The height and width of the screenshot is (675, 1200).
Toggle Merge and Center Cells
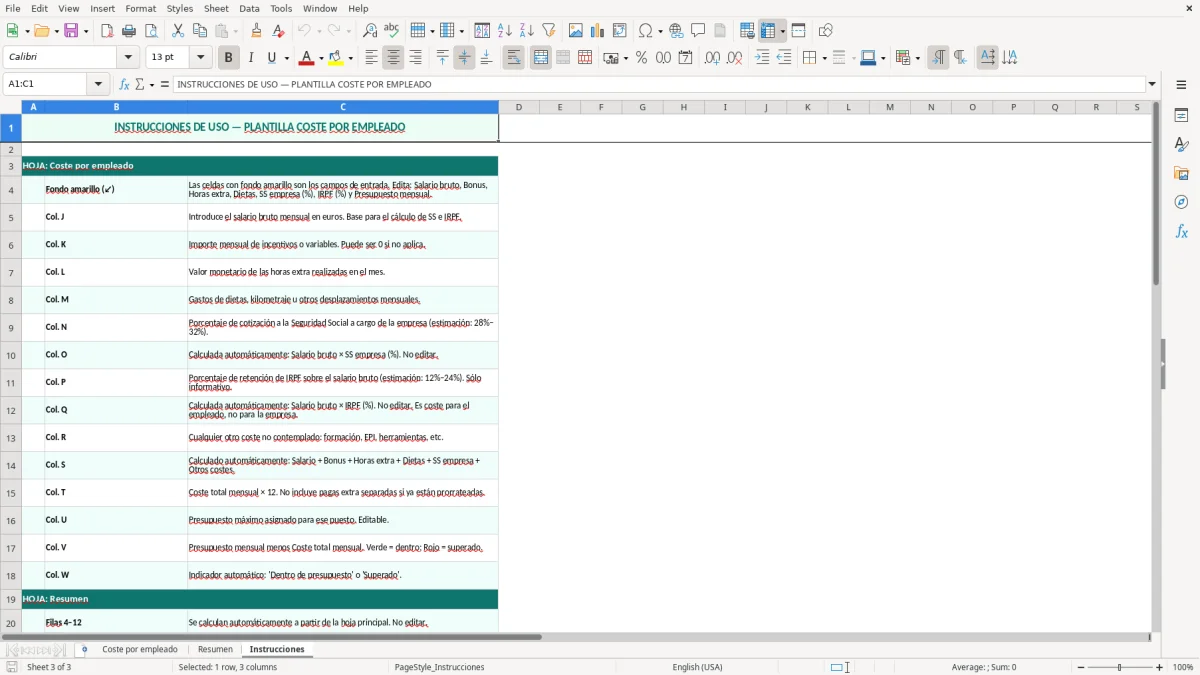pyautogui.click(x=541, y=58)
